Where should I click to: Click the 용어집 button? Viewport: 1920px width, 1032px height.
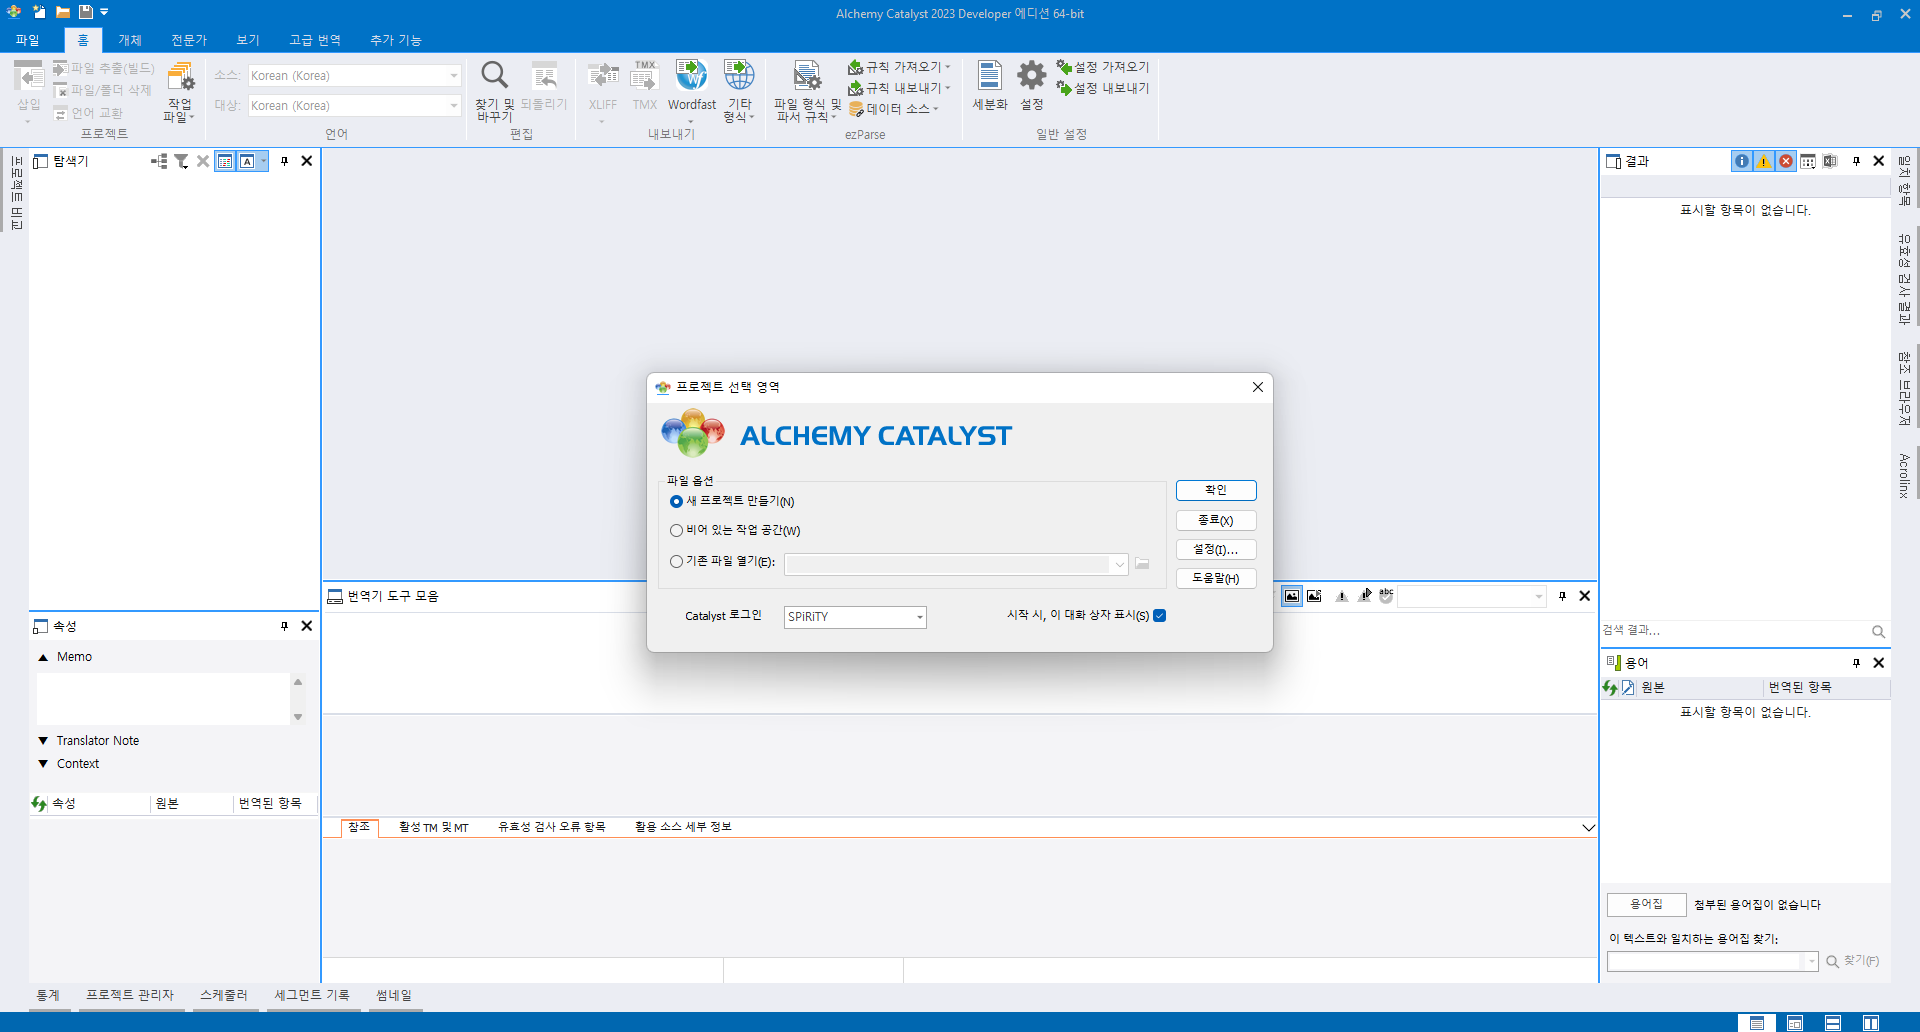click(1646, 904)
